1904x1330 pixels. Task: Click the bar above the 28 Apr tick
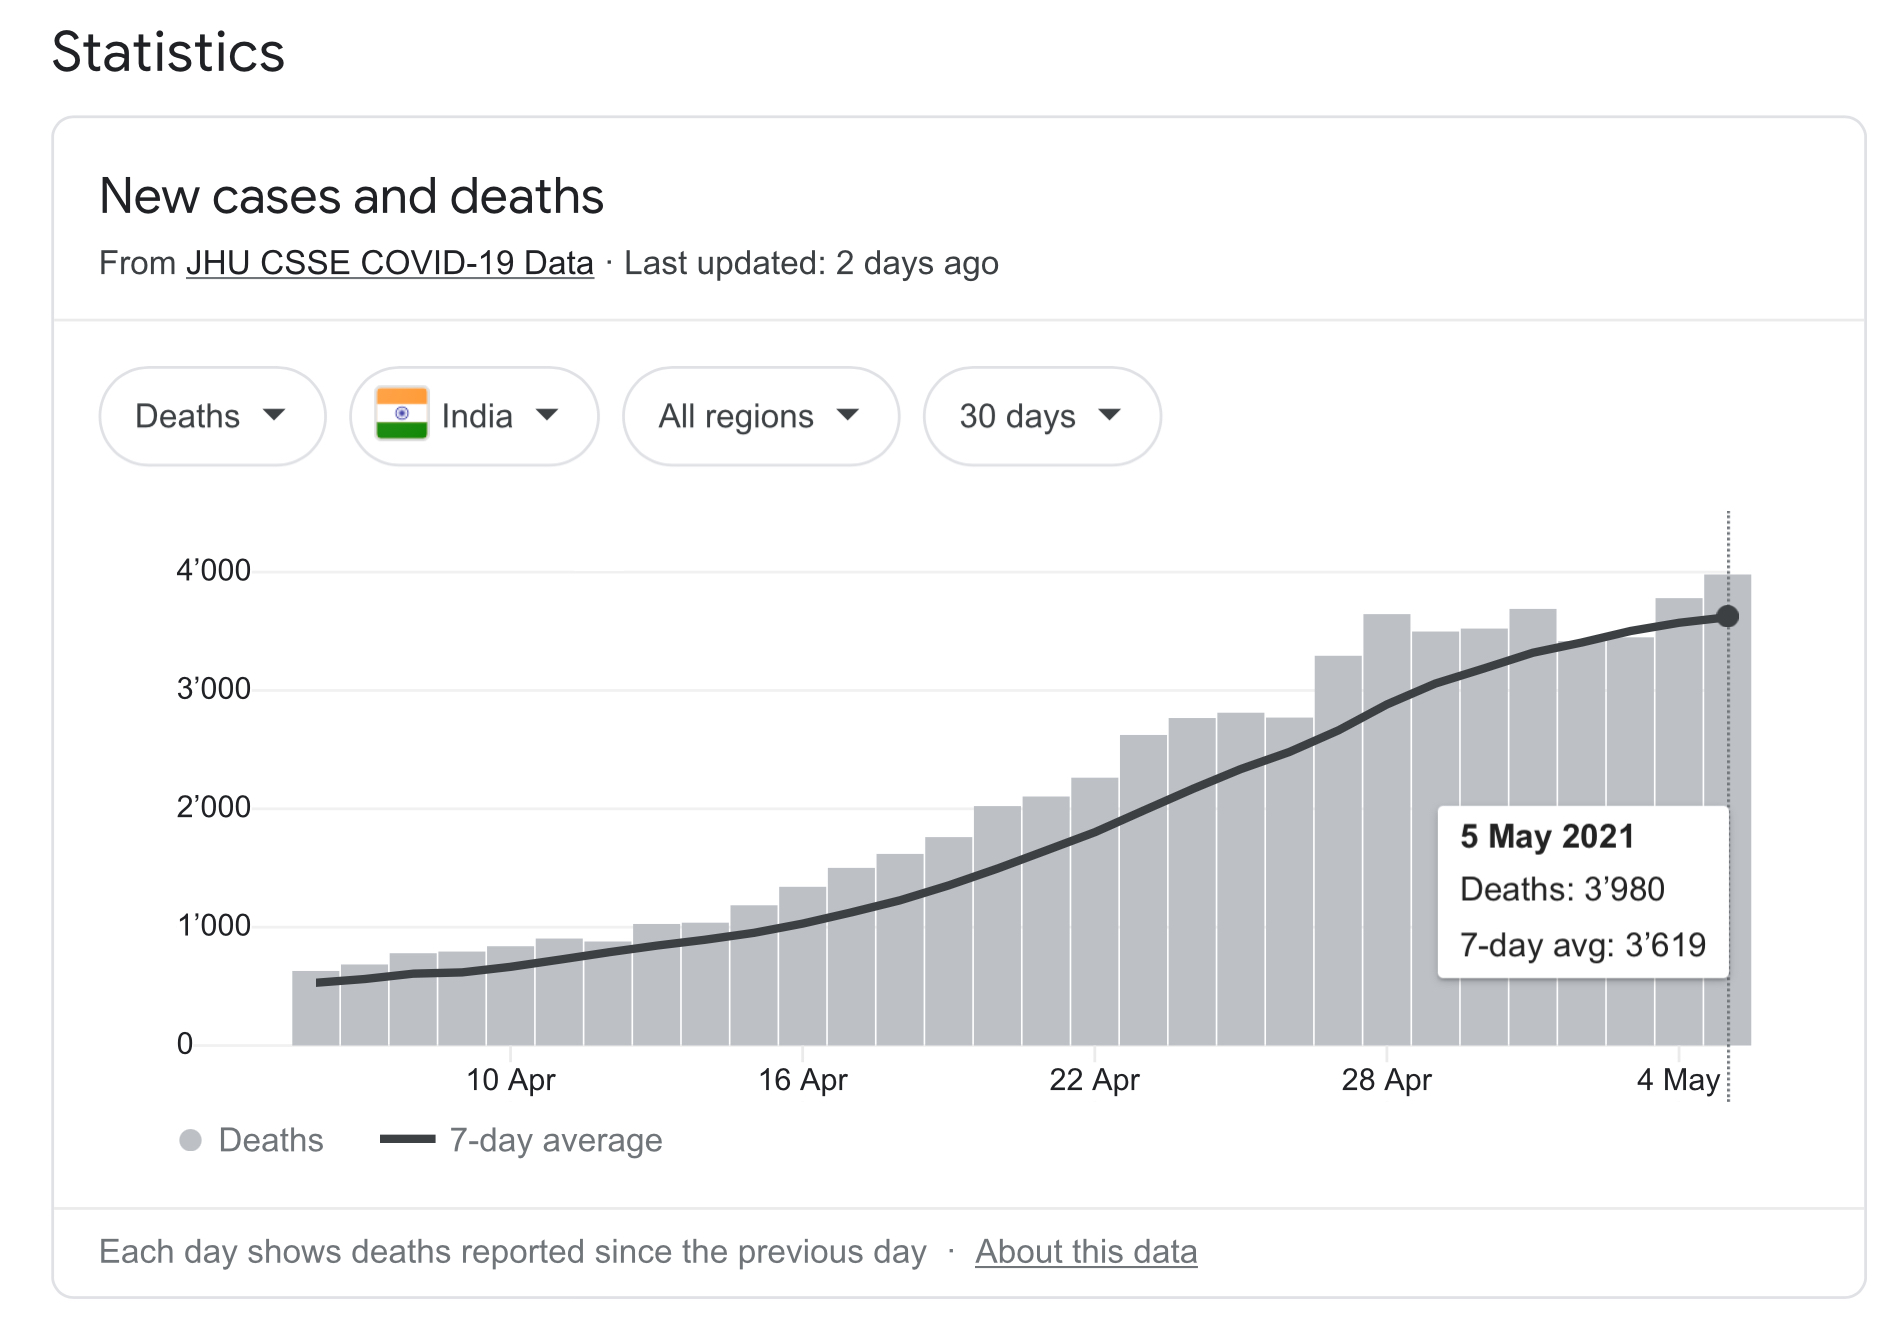point(1387,829)
